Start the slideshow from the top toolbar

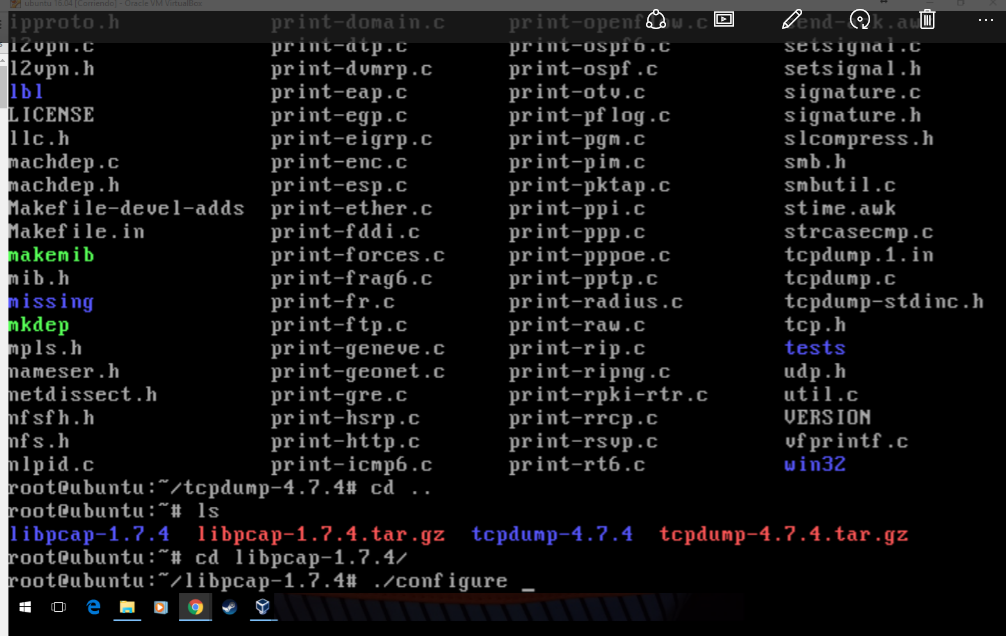click(724, 19)
